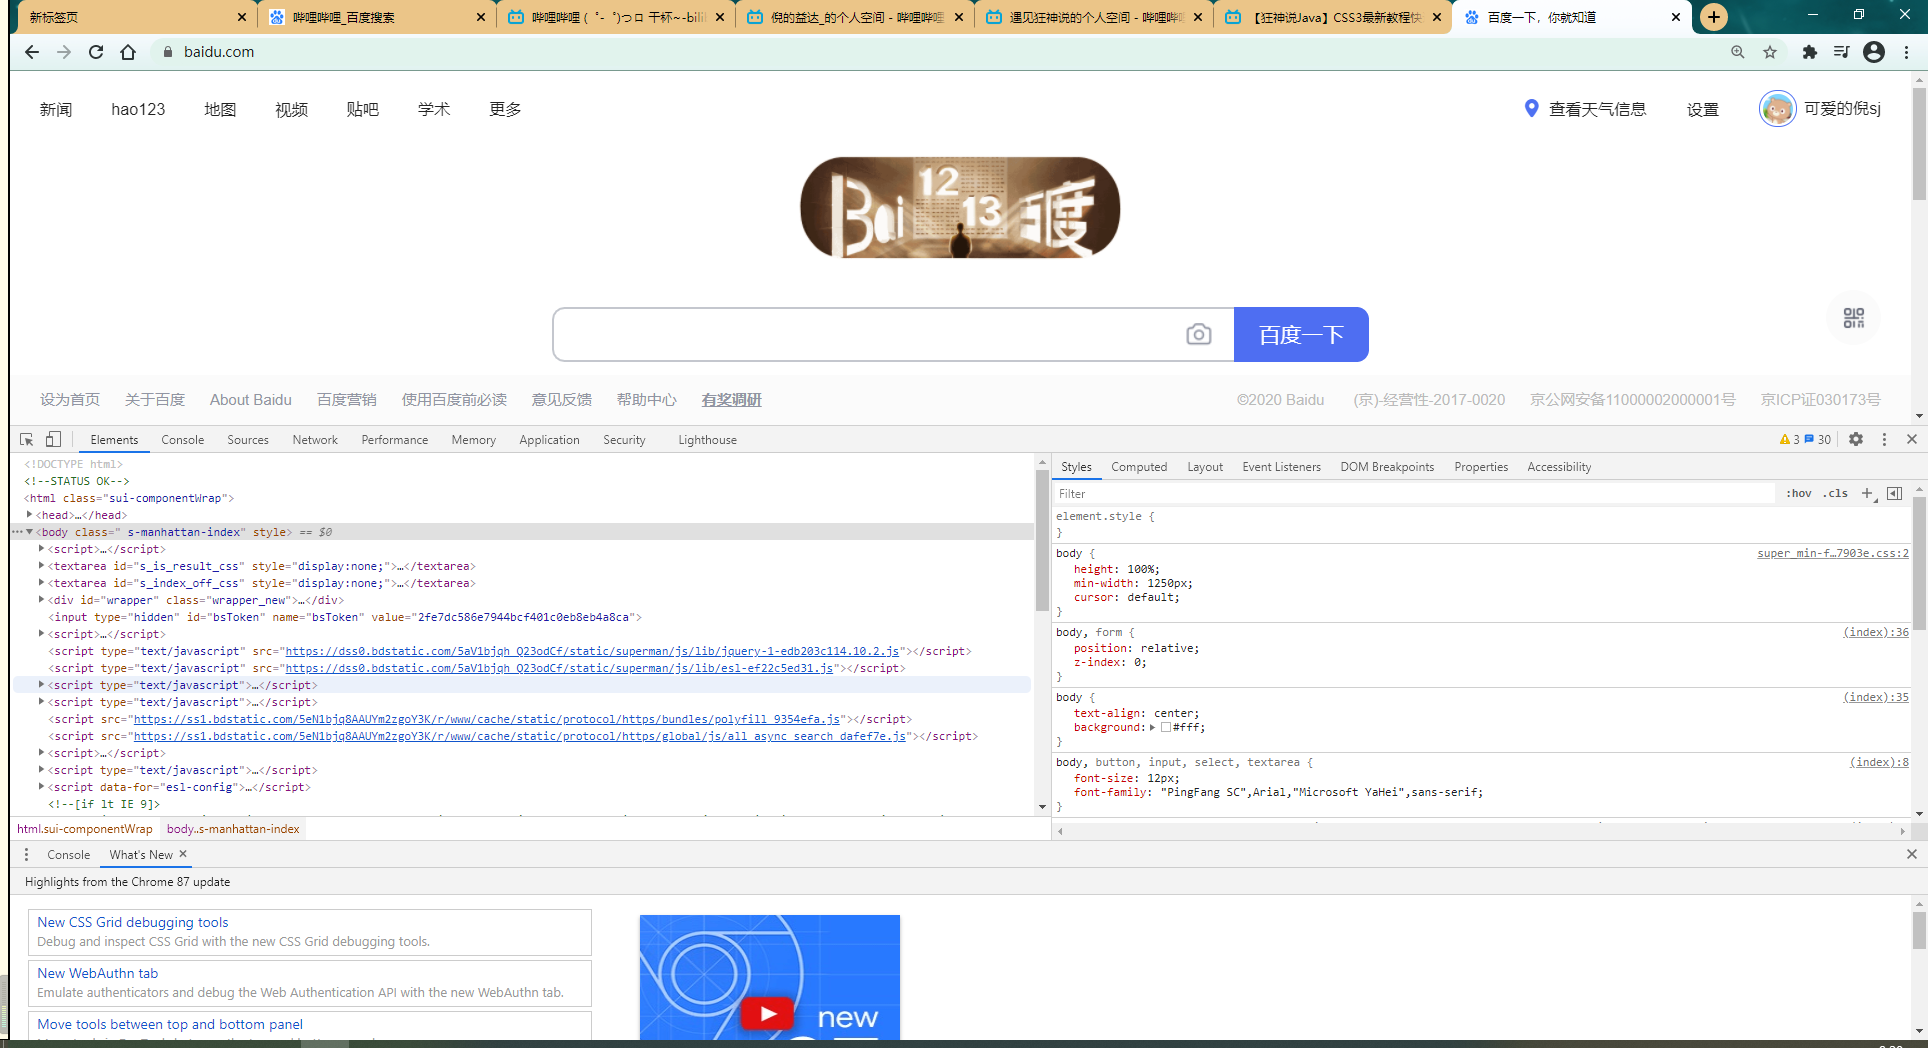This screenshot has width=1928, height=1048.
Task: Open the About Baidu footer link
Action: point(251,400)
